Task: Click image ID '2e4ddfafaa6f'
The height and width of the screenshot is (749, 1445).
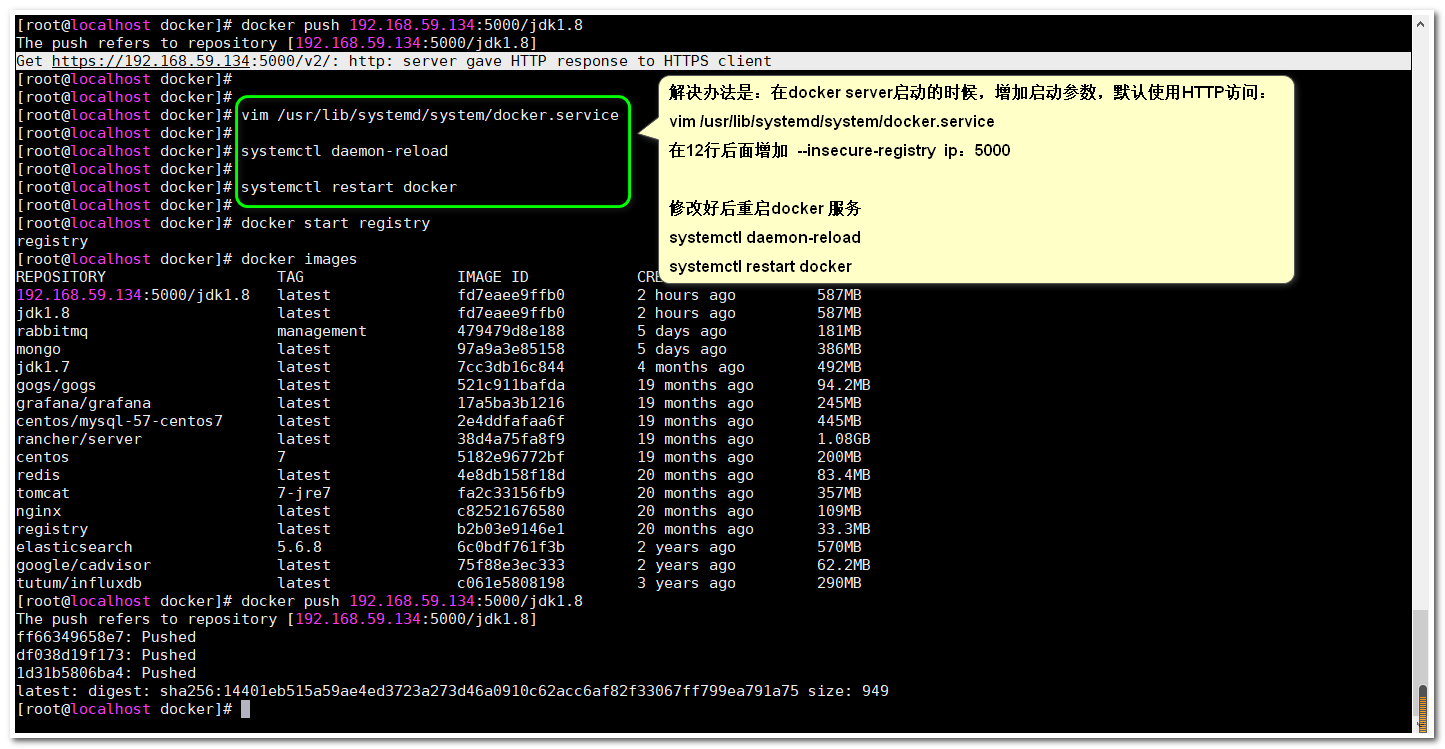Action: pyautogui.click(x=511, y=421)
